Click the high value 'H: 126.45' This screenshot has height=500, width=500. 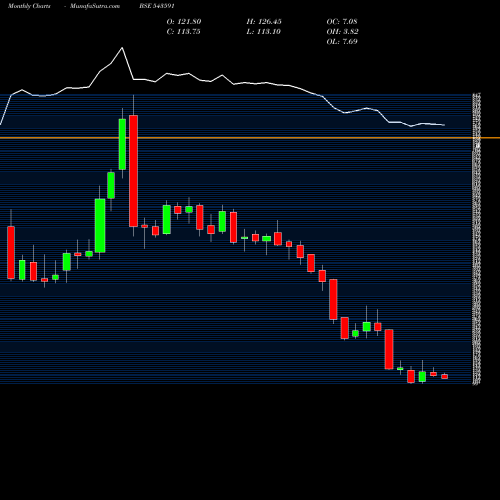pos(264,22)
